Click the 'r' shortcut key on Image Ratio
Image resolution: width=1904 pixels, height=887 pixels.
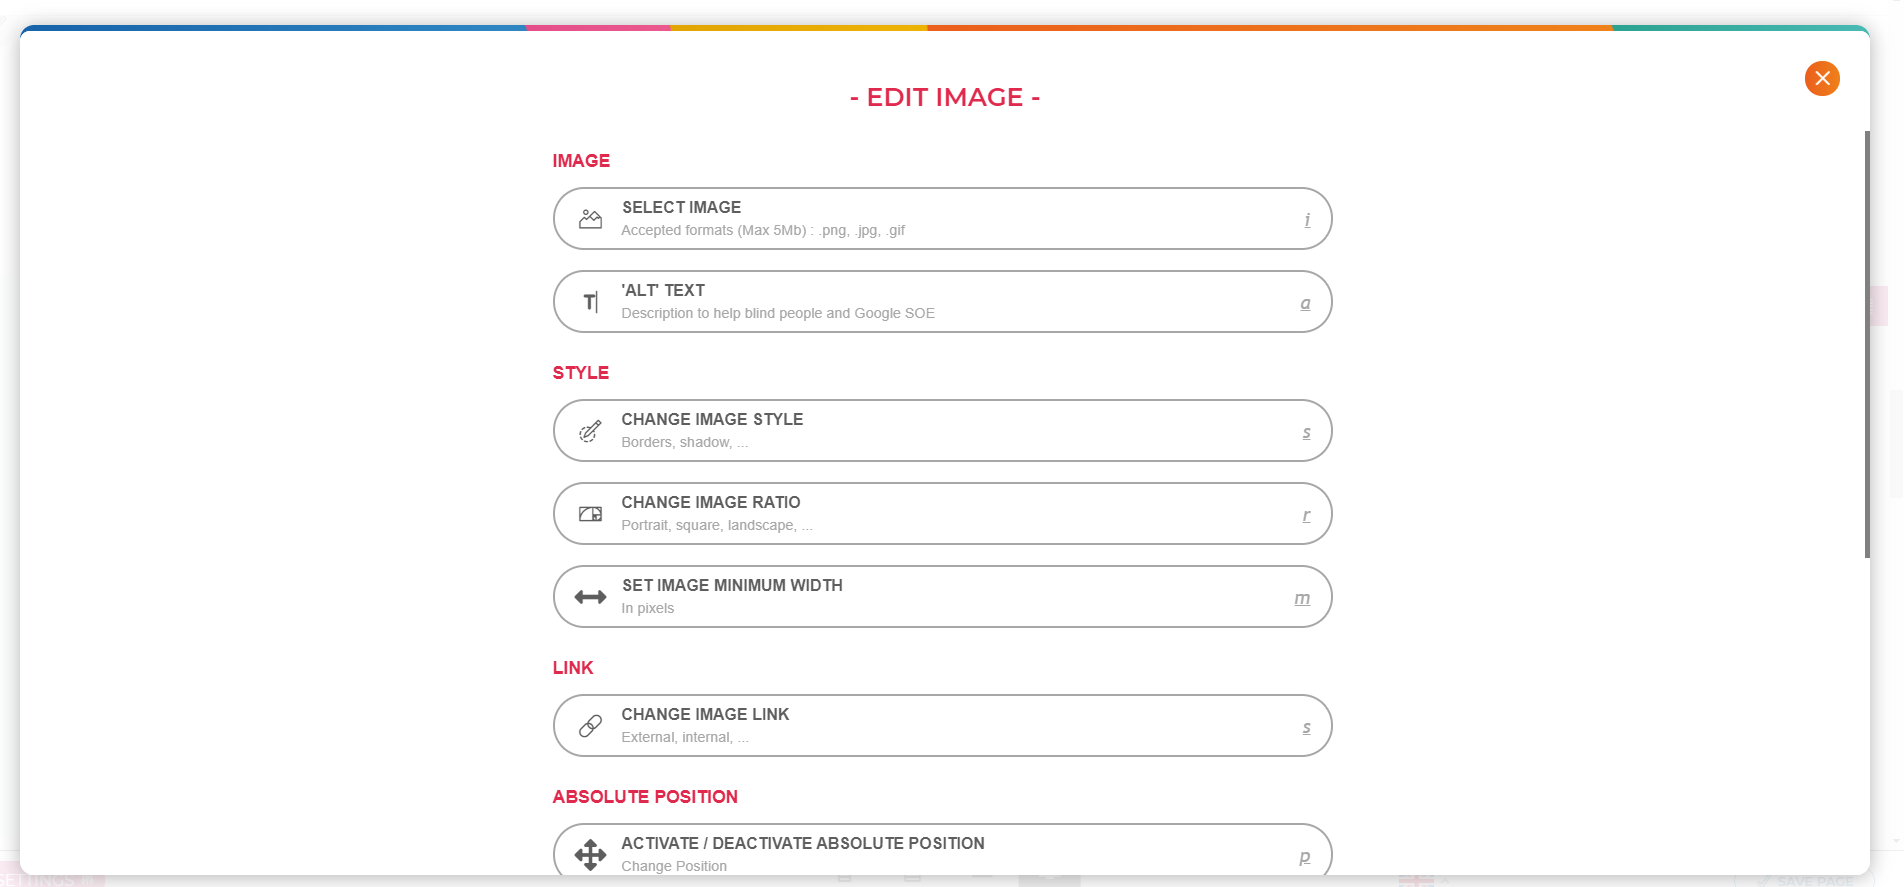point(1306,516)
